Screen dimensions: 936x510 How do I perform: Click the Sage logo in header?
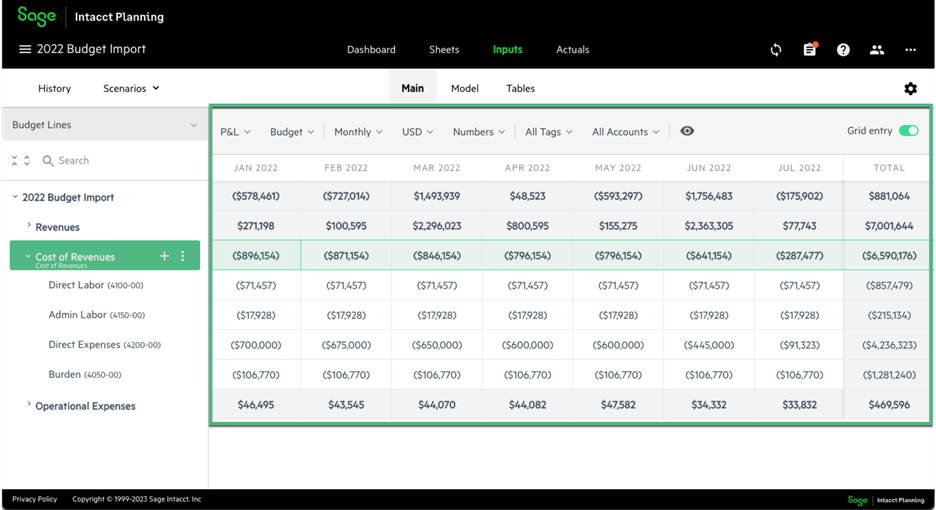36,16
